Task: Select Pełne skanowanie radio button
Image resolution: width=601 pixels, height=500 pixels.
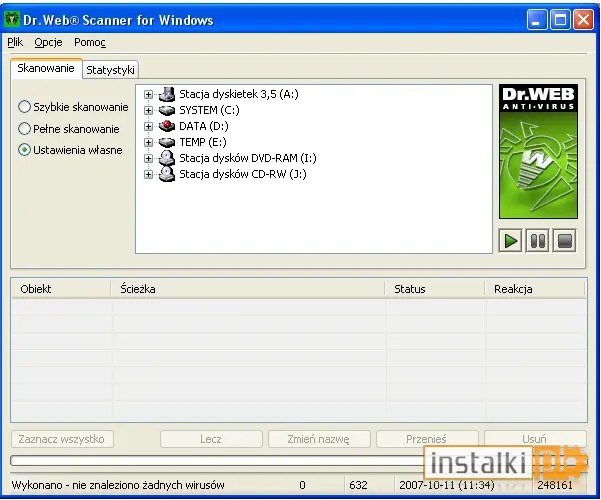Action: (x=24, y=129)
